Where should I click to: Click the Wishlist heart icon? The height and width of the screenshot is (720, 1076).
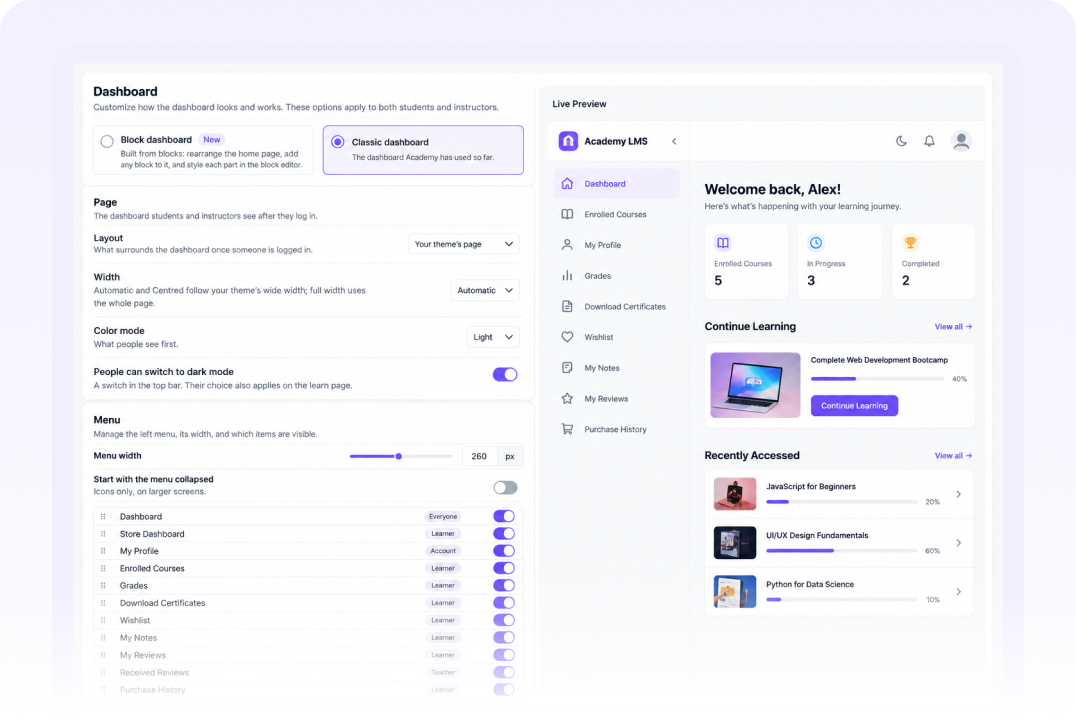(x=567, y=337)
